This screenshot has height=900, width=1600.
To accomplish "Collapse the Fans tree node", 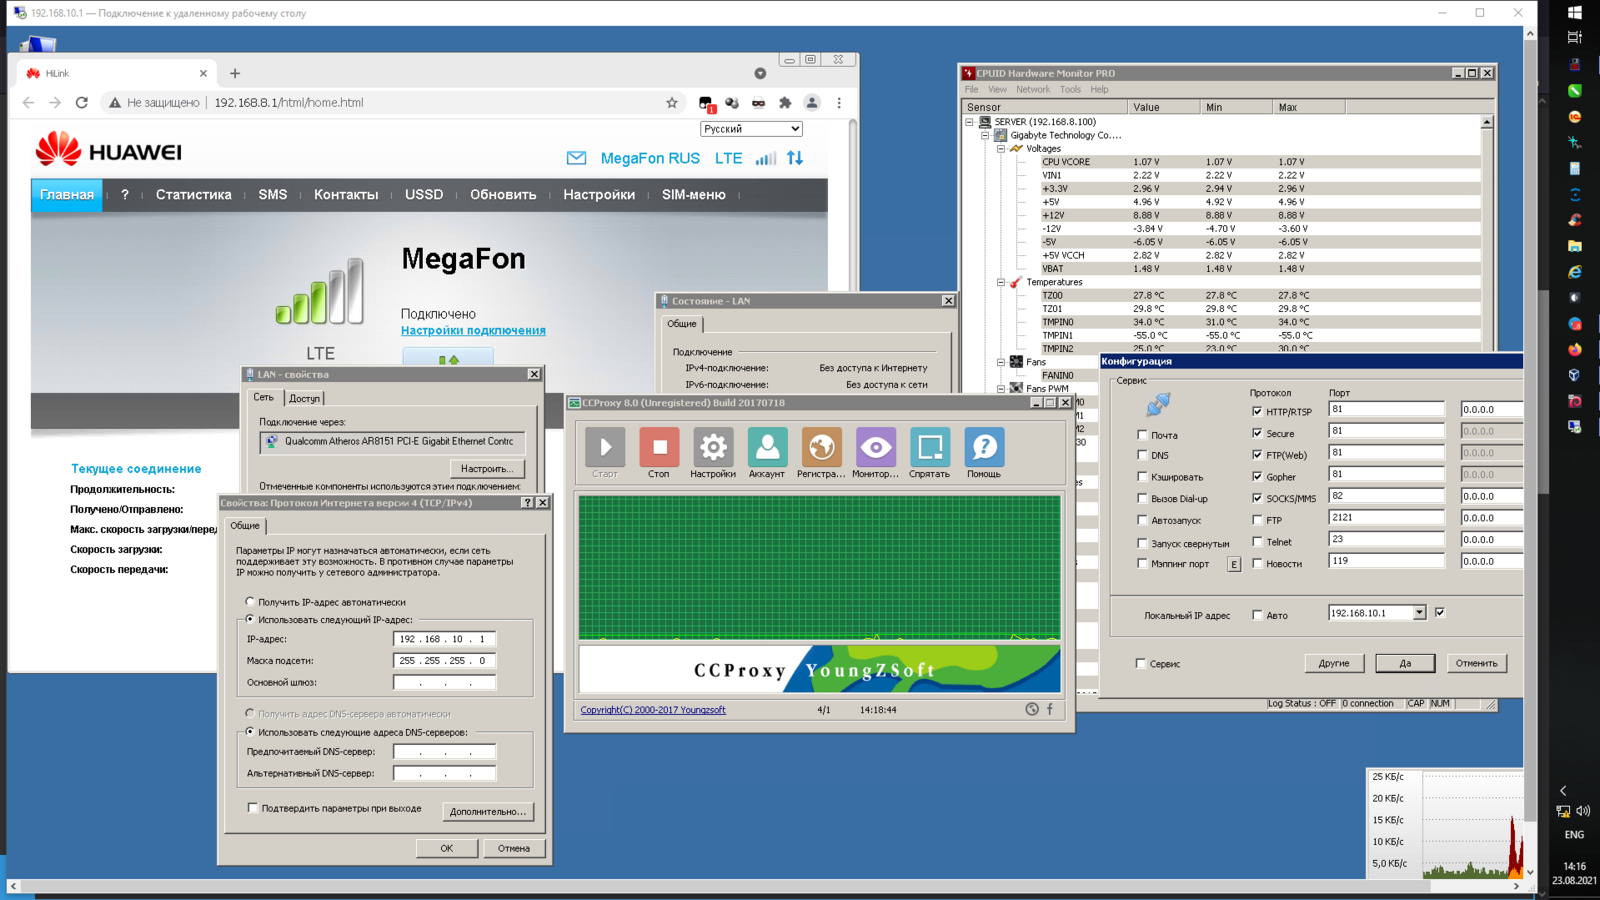I will pyautogui.click(x=1001, y=362).
